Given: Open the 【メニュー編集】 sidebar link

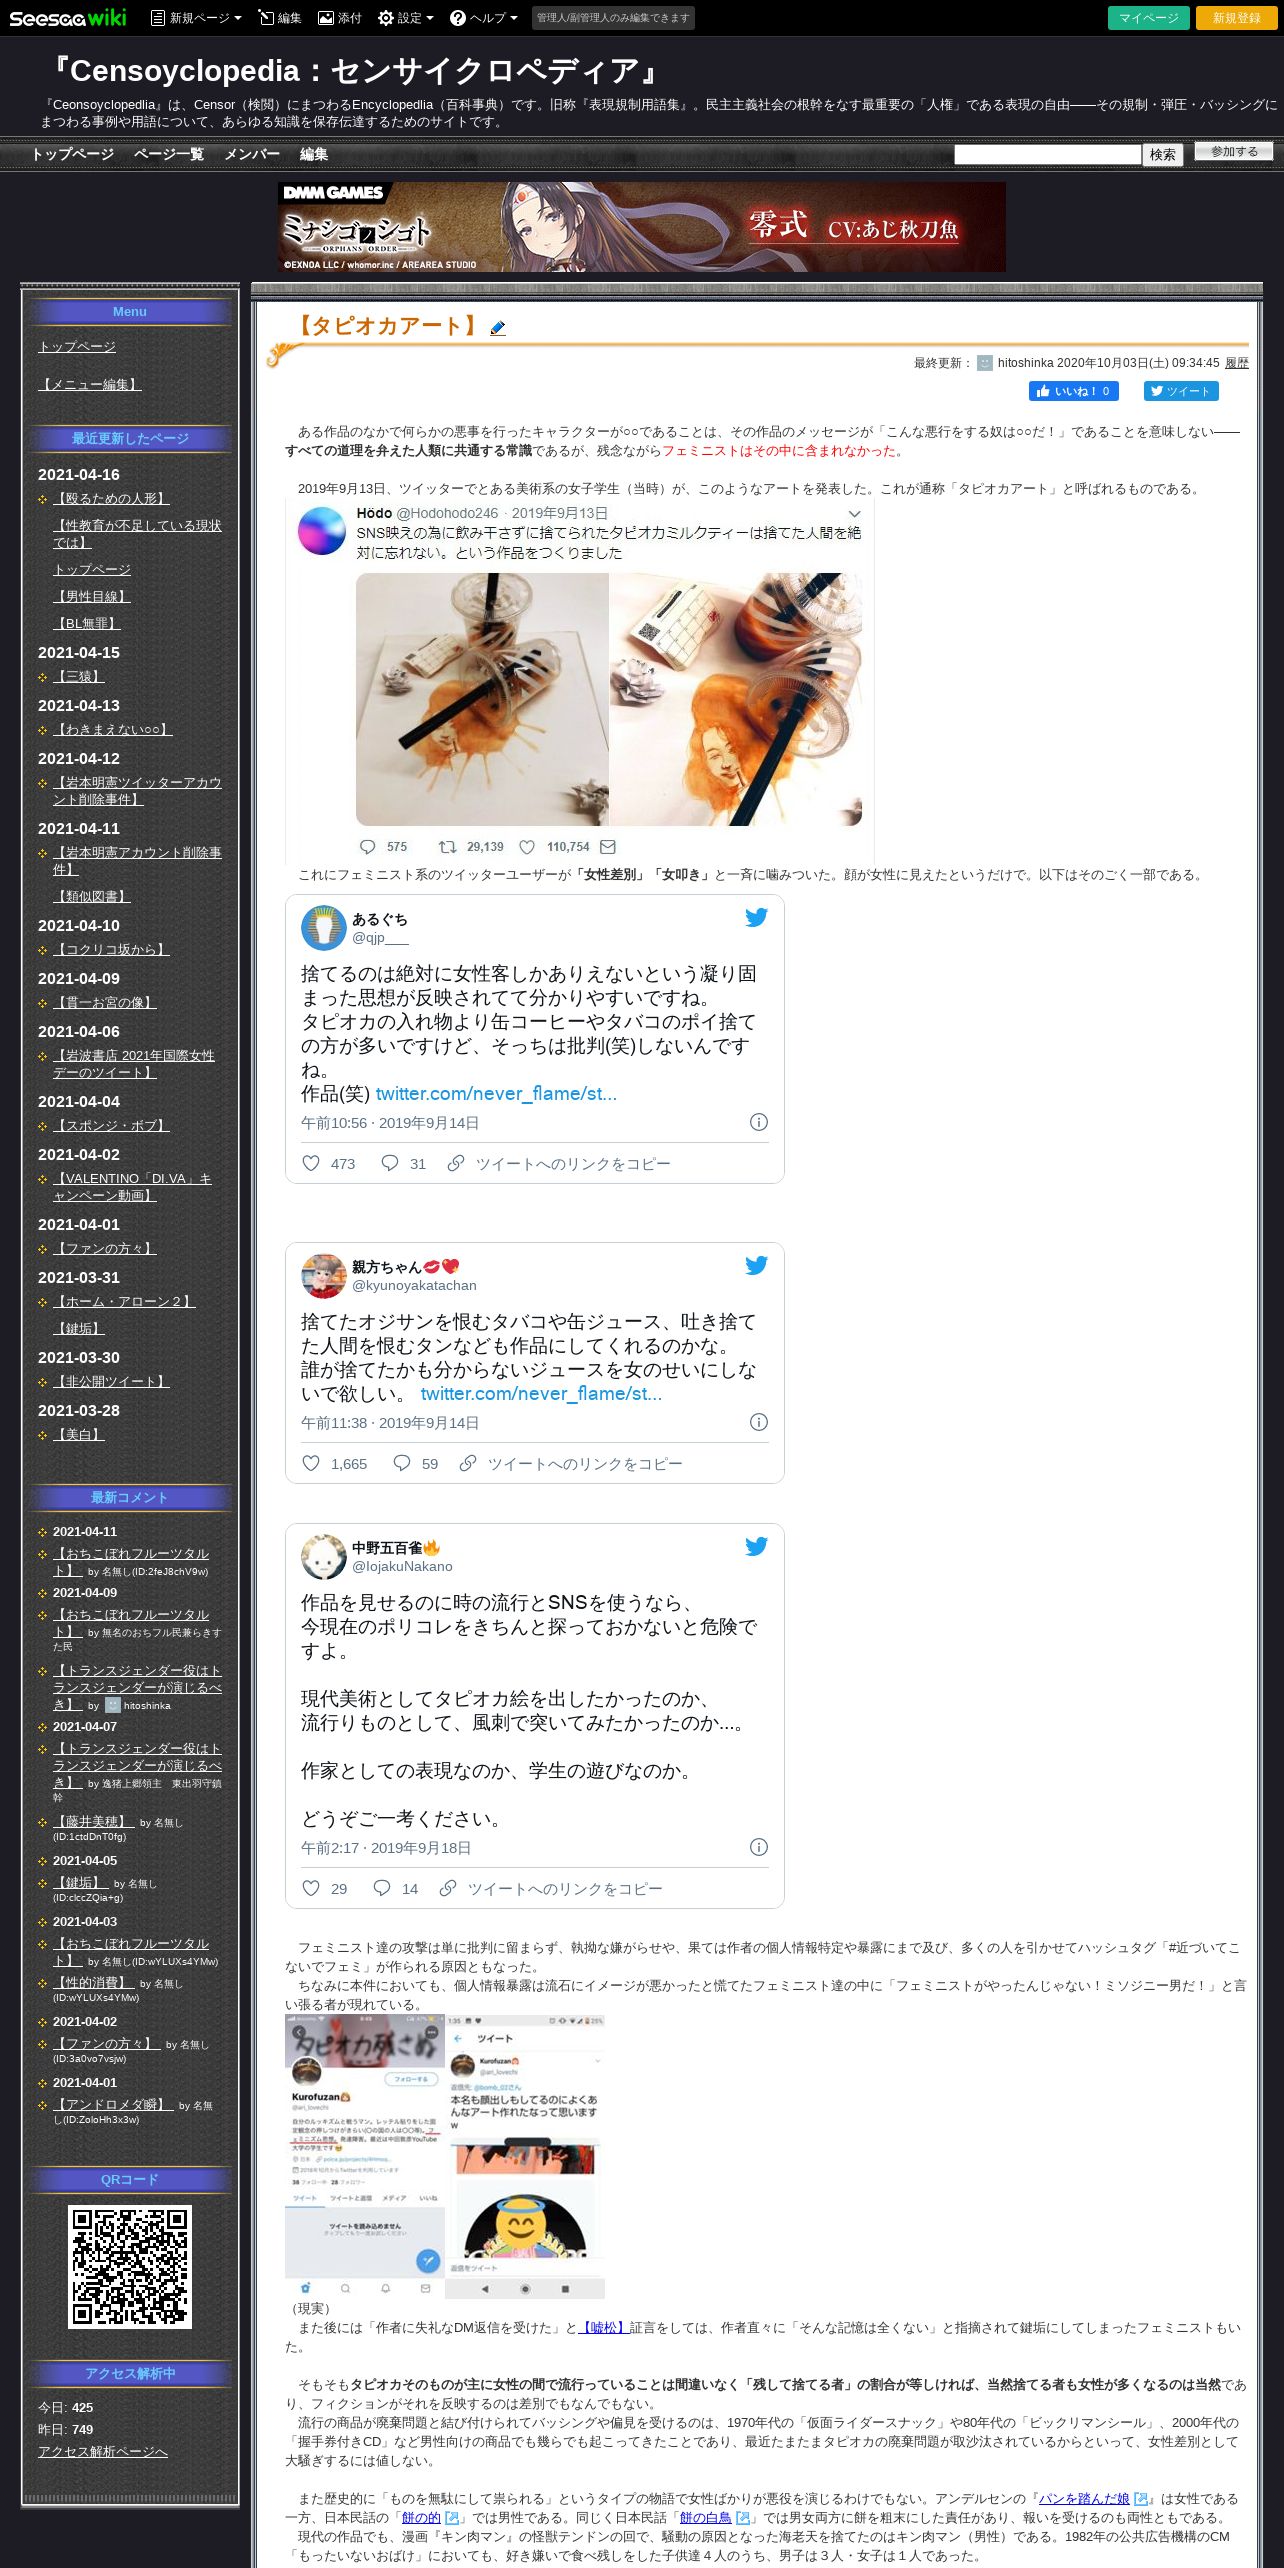Looking at the screenshot, I should tap(89, 384).
